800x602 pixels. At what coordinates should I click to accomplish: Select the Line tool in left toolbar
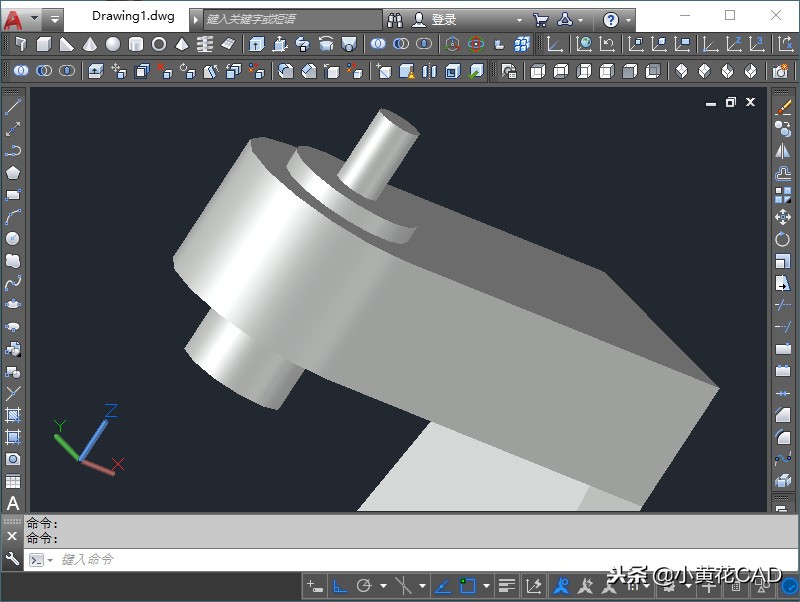click(13, 107)
